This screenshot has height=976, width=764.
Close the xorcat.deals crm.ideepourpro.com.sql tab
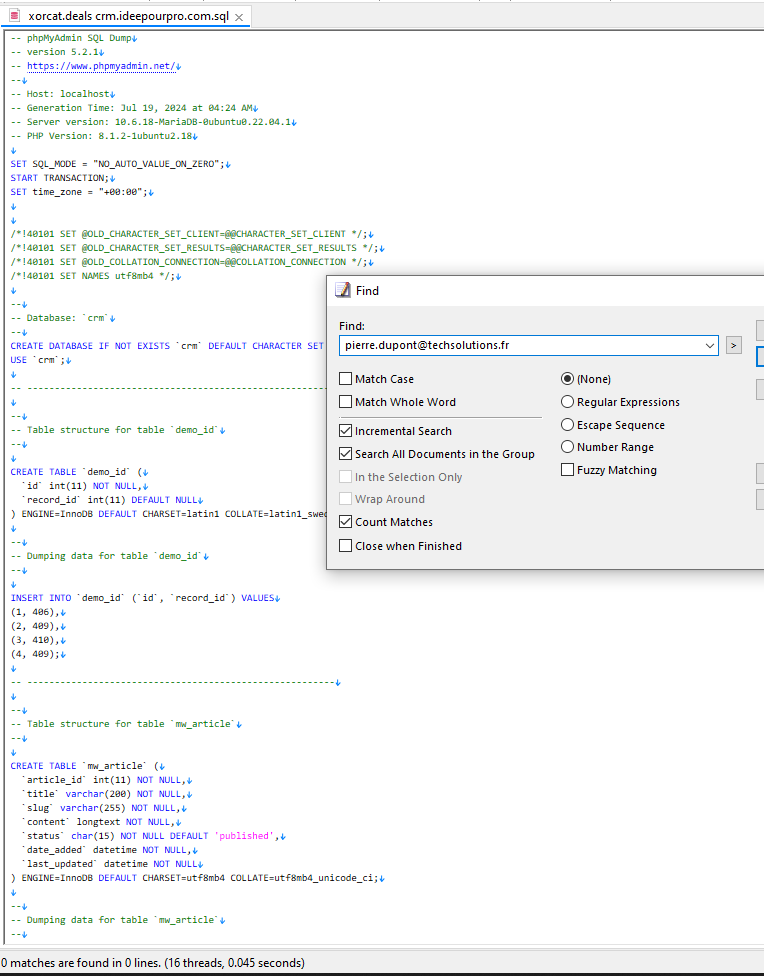[238, 17]
